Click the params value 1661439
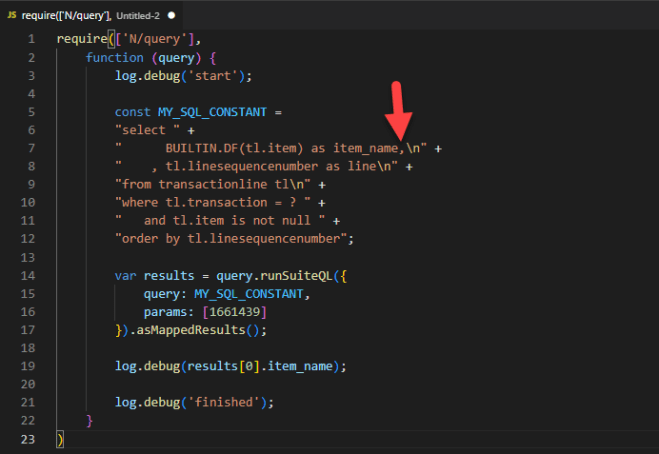The height and width of the screenshot is (454, 659). coord(234,311)
